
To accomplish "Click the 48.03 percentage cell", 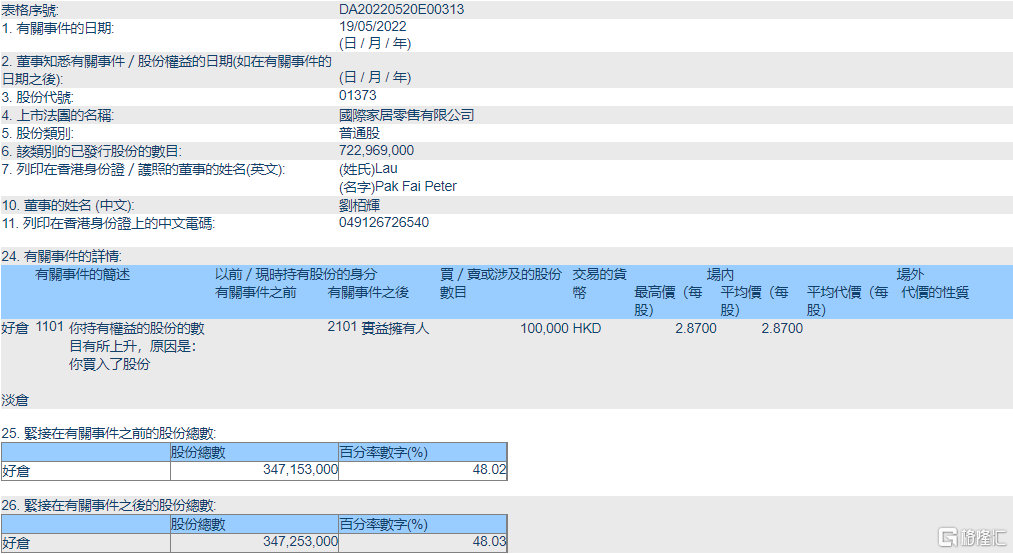I will (491, 541).
